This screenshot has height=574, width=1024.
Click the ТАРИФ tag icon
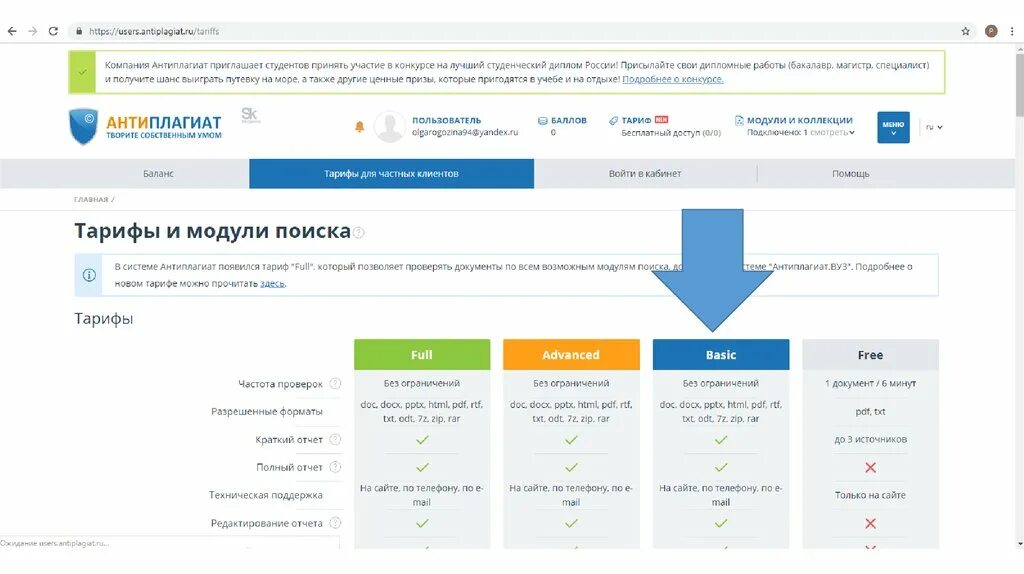point(613,120)
